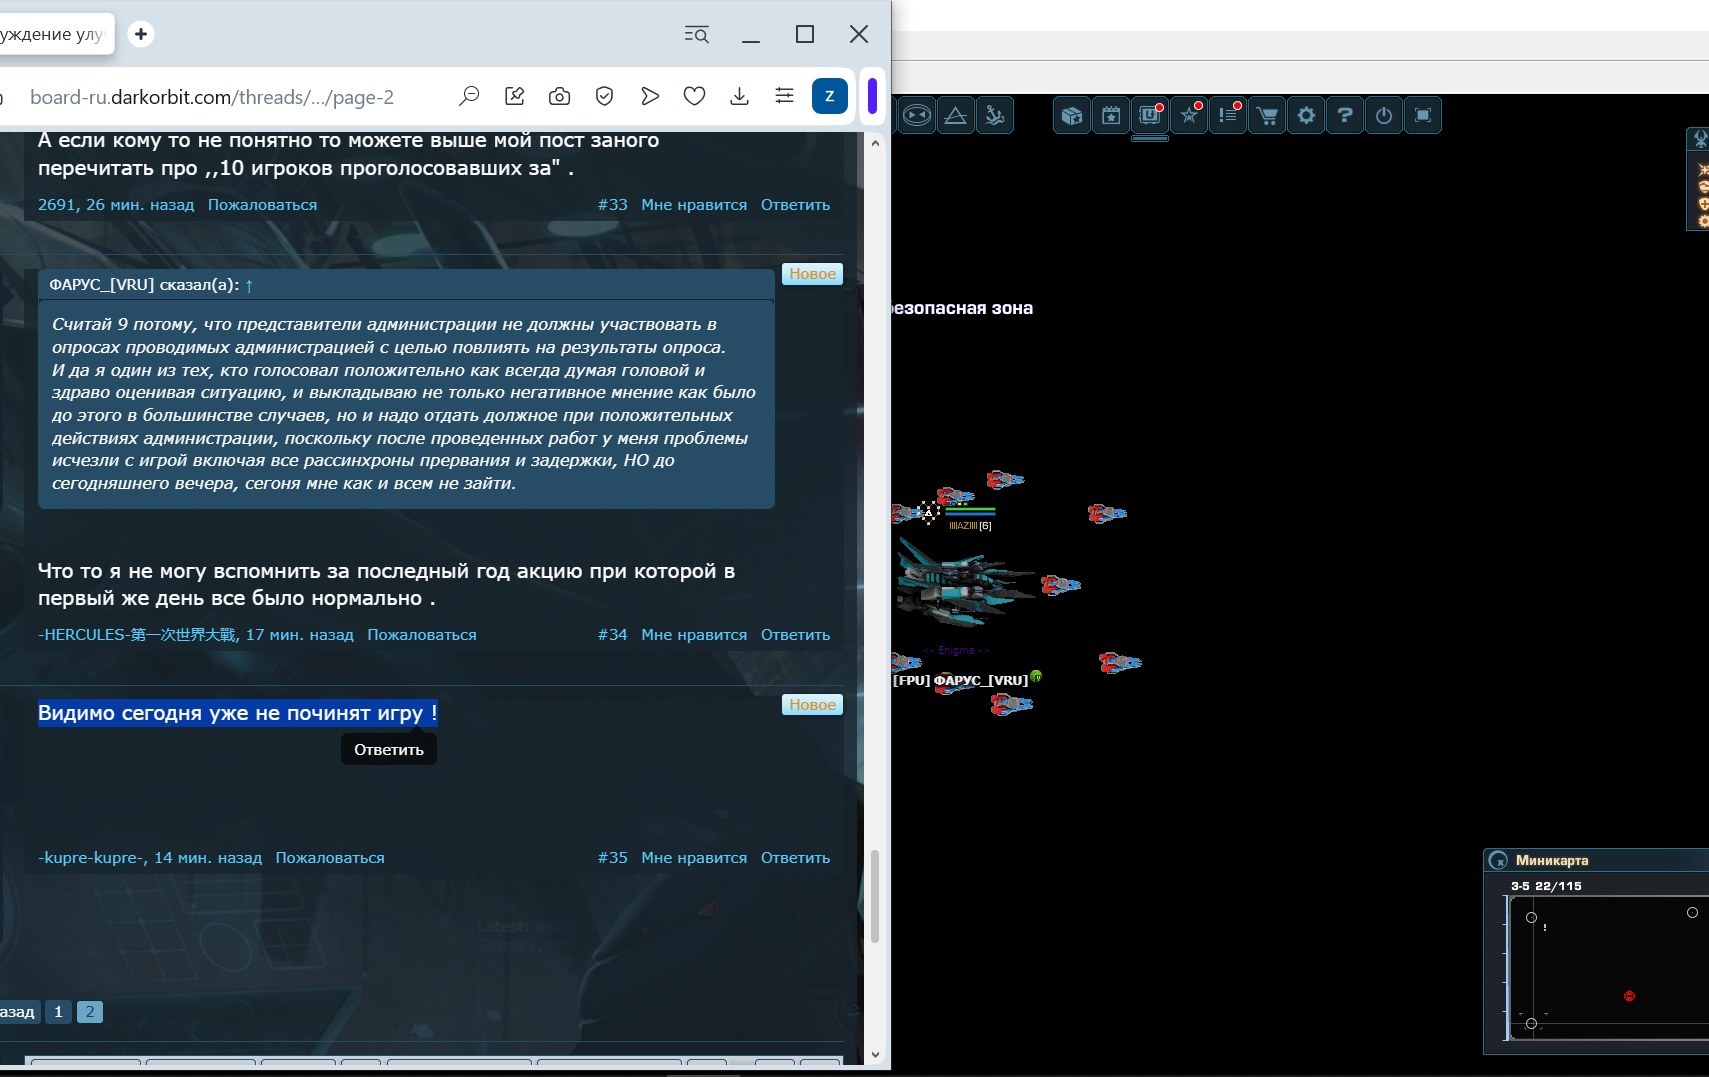Open the safe icon with red notification
This screenshot has width=1709, height=1077.
click(x=1150, y=116)
